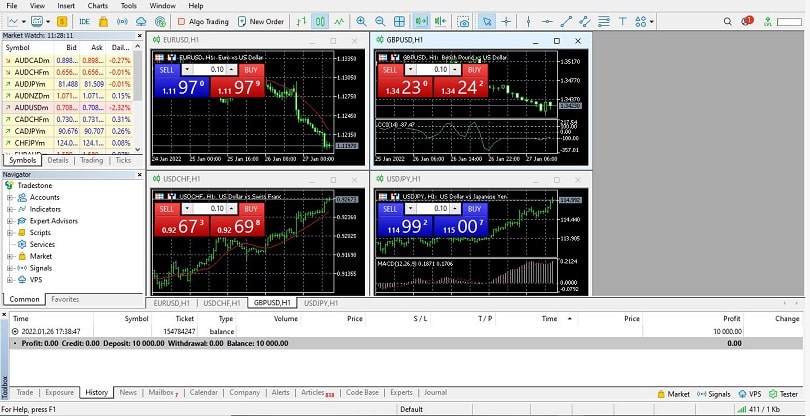Click the dollar Trading accounts icon
Viewport: 810px width, 416px height.
tap(62, 22)
